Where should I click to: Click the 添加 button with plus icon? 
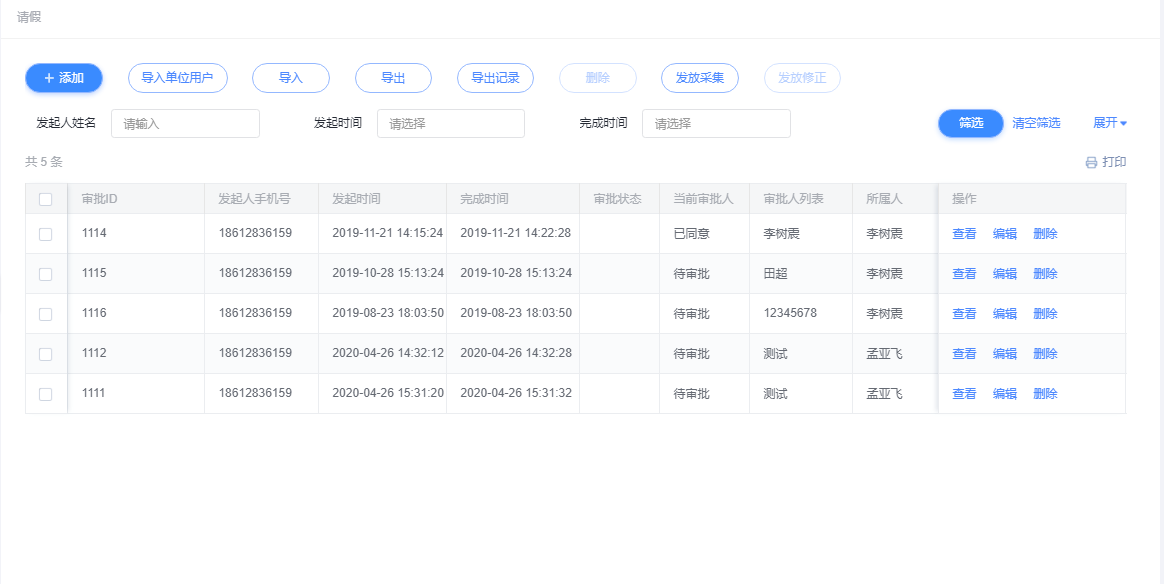pos(64,78)
